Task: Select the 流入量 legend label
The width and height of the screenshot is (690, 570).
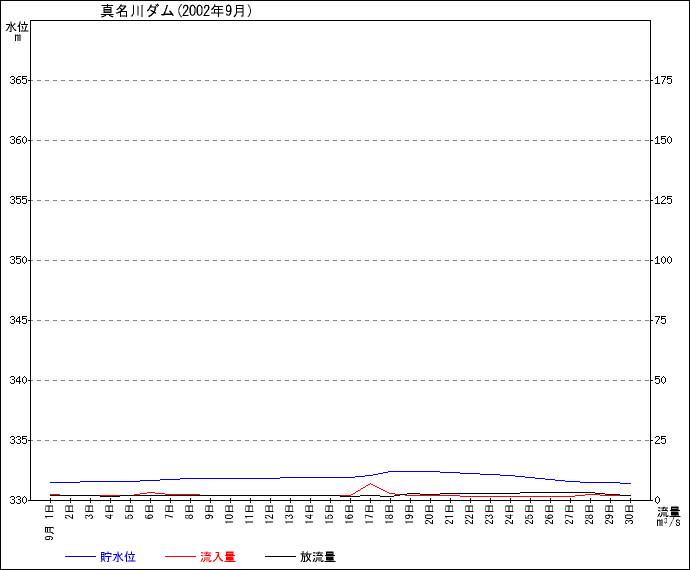Action: coord(217,556)
